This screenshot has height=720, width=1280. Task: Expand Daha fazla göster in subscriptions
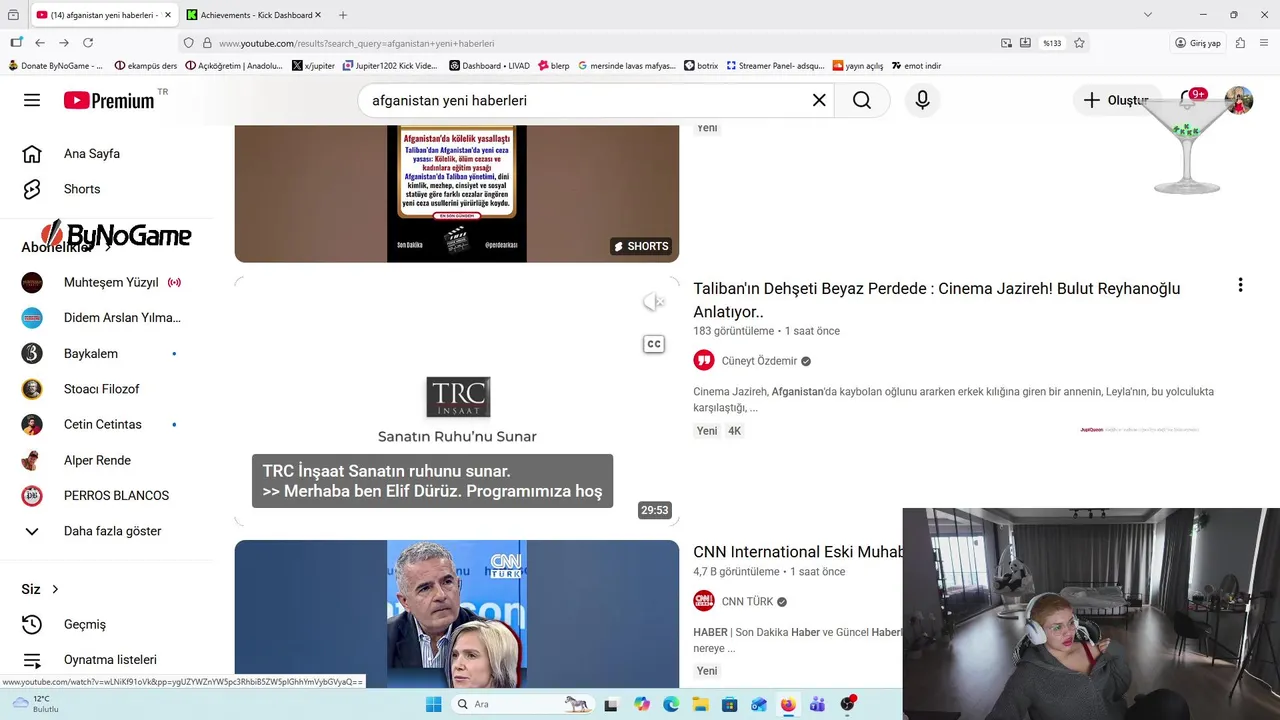pos(111,531)
